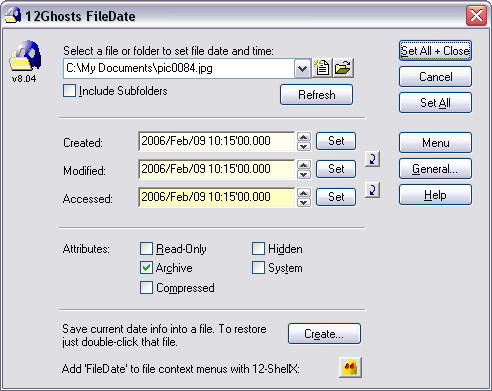Open the Menu button
The width and height of the screenshot is (492, 391).
(435, 143)
